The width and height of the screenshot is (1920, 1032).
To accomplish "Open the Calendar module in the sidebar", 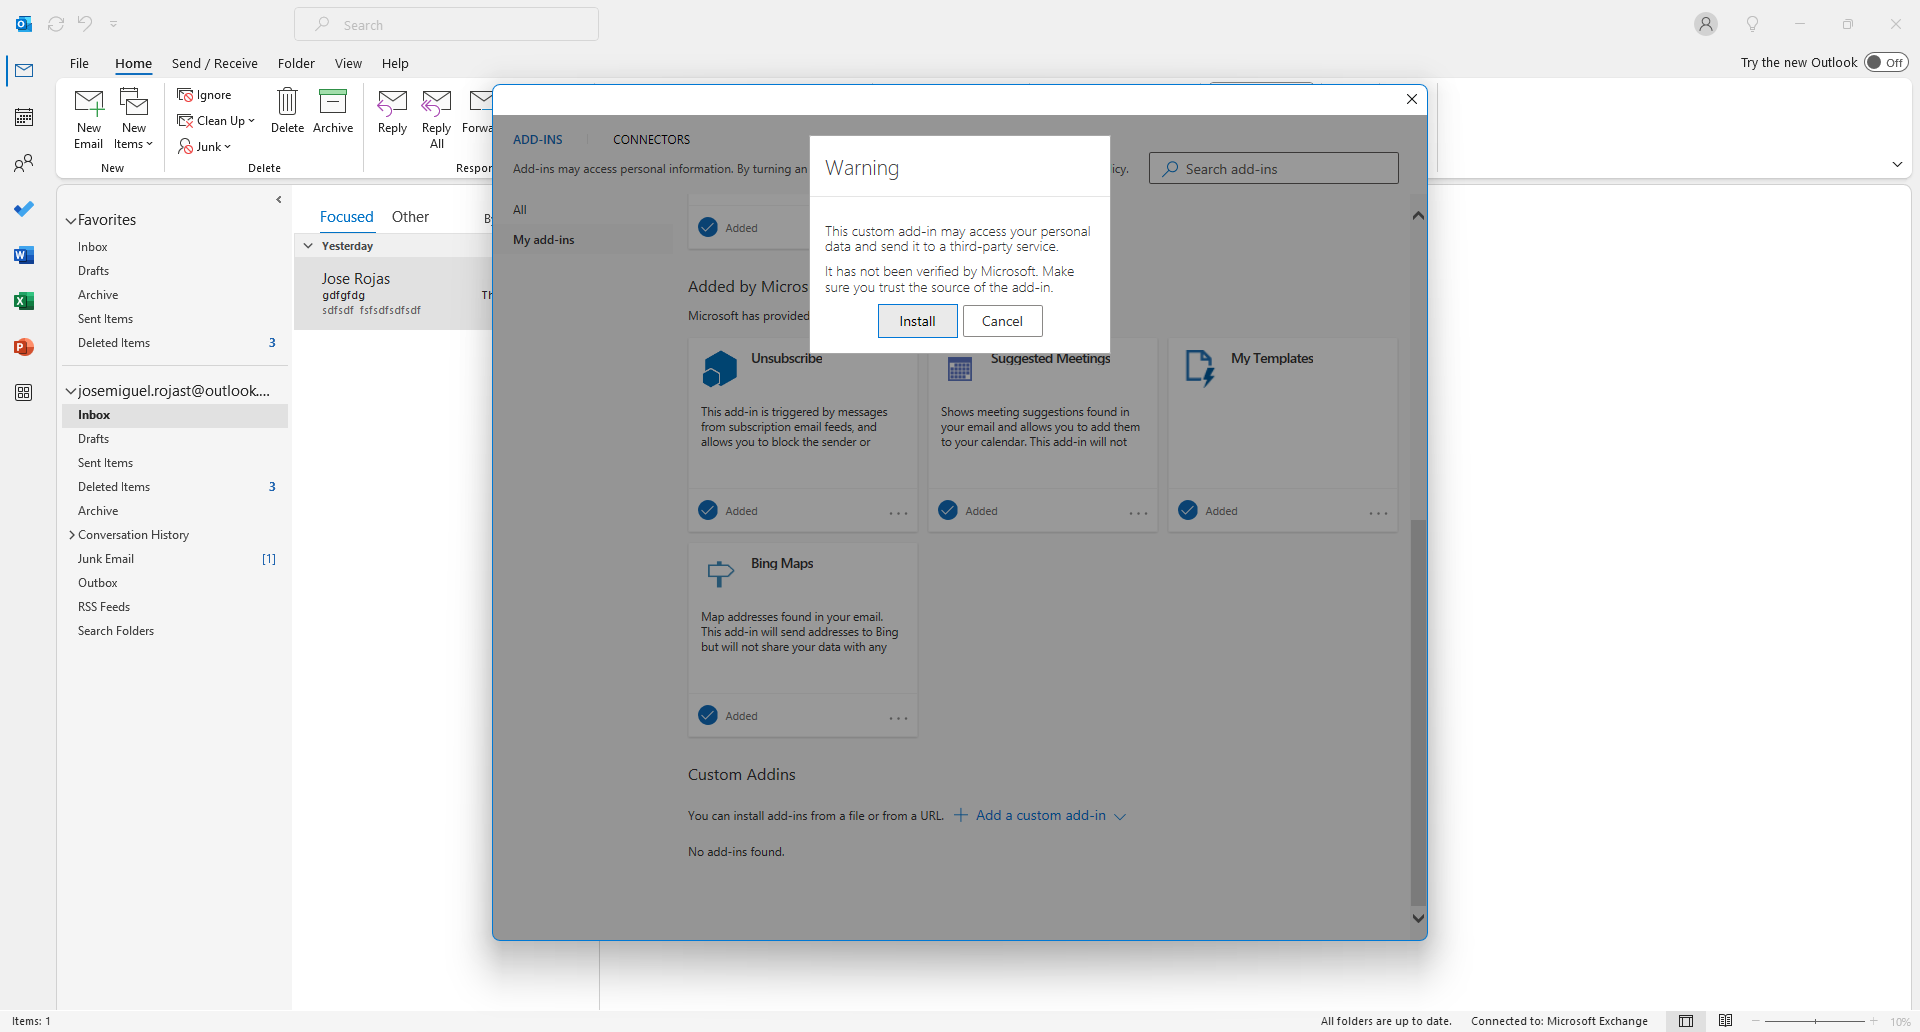I will (x=24, y=117).
